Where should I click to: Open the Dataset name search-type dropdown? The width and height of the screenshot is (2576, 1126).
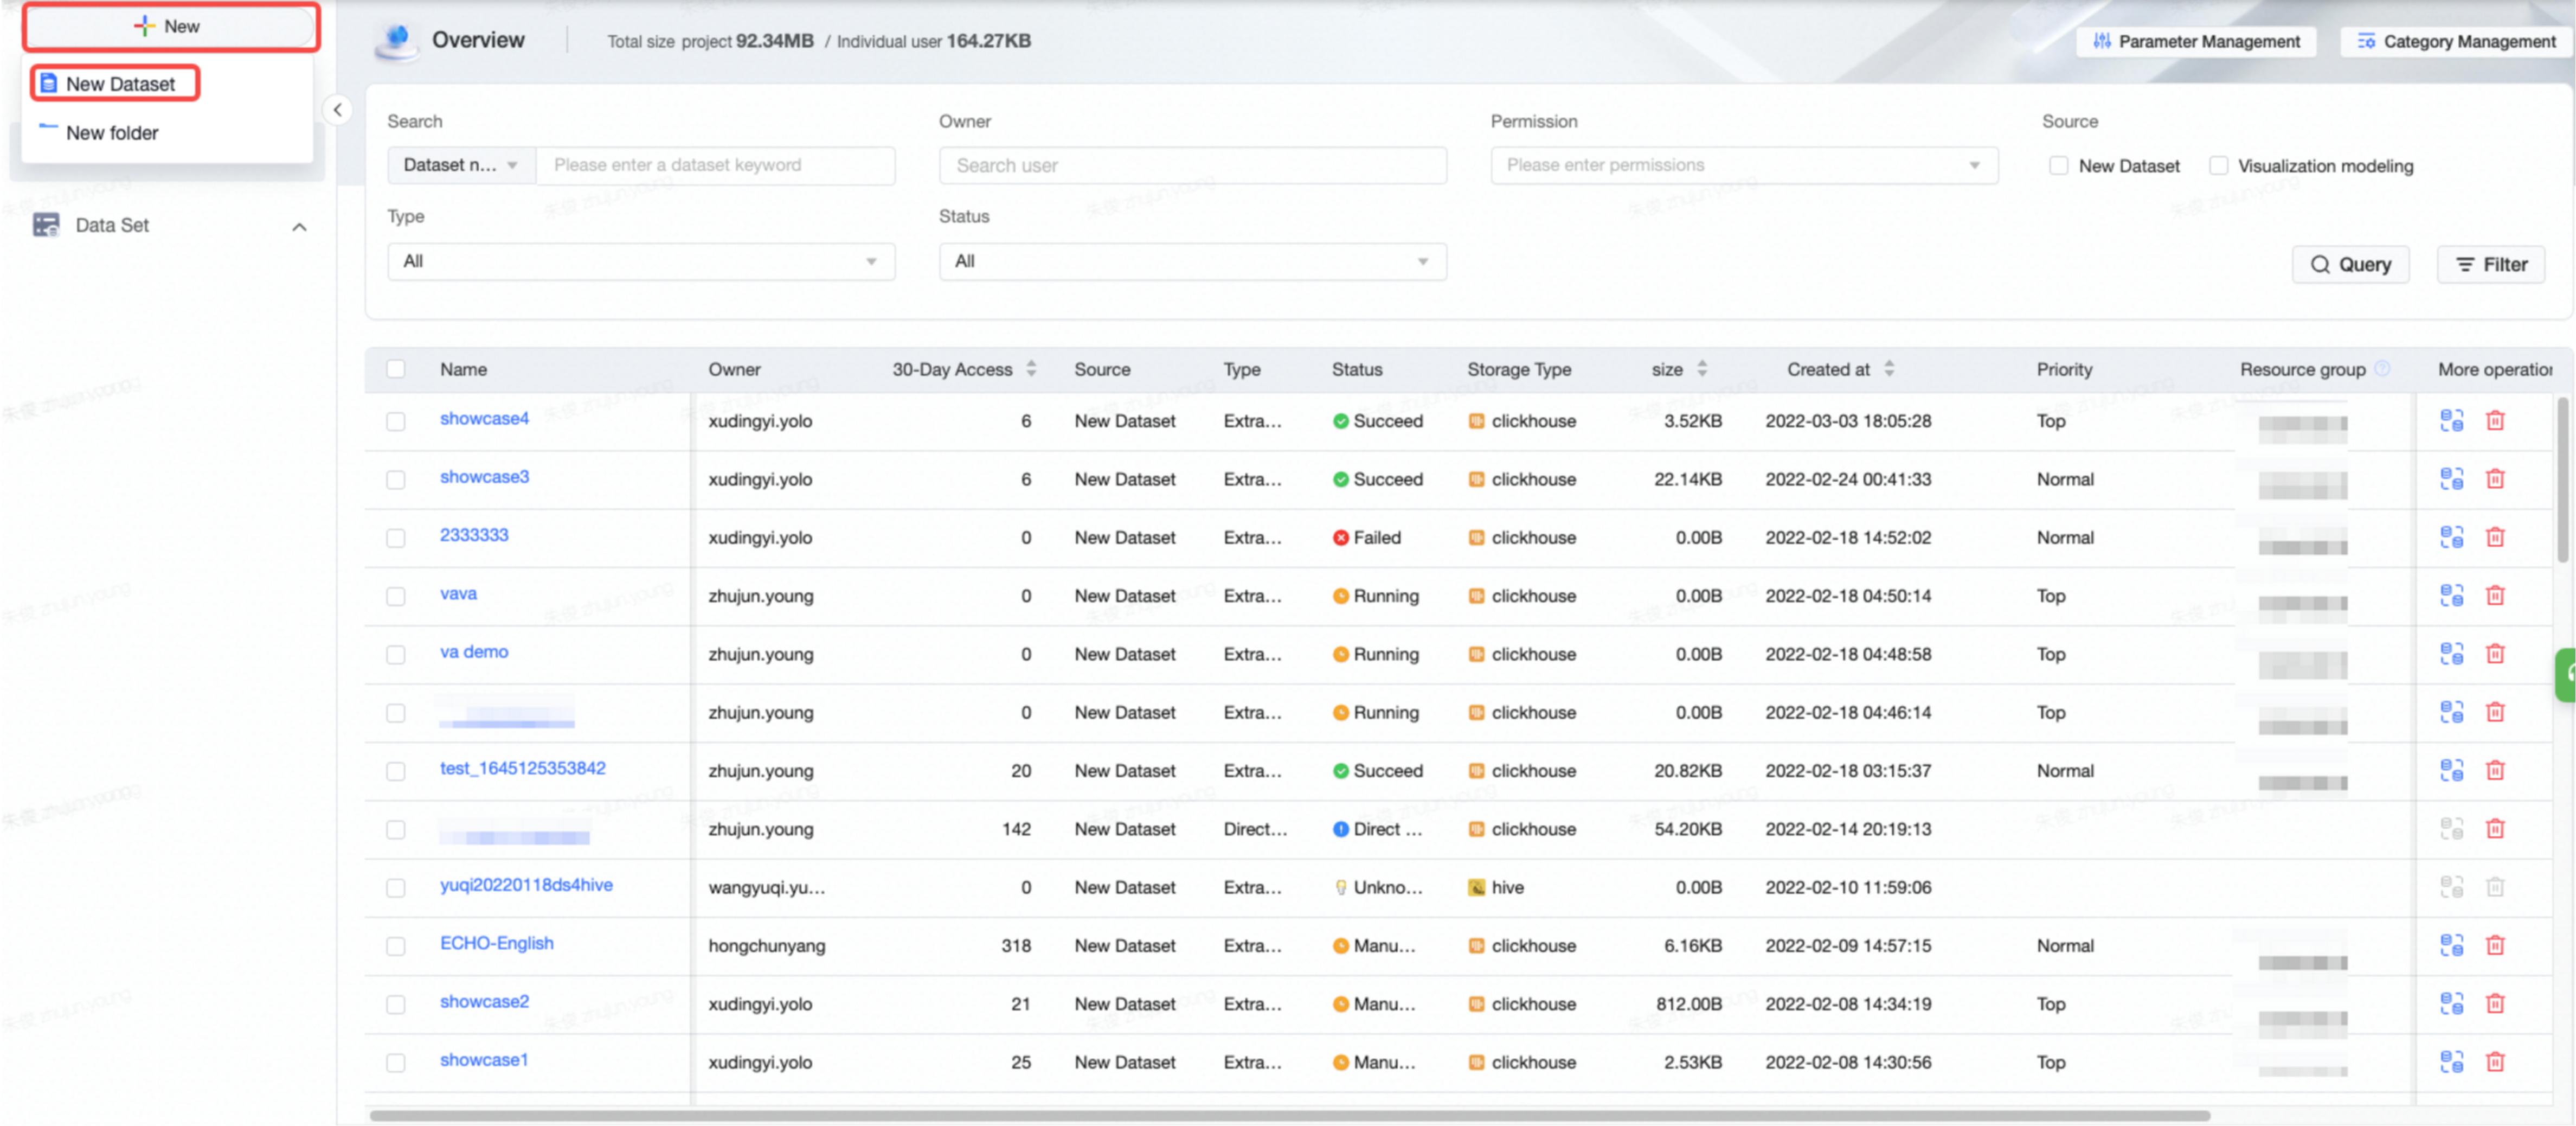click(461, 165)
